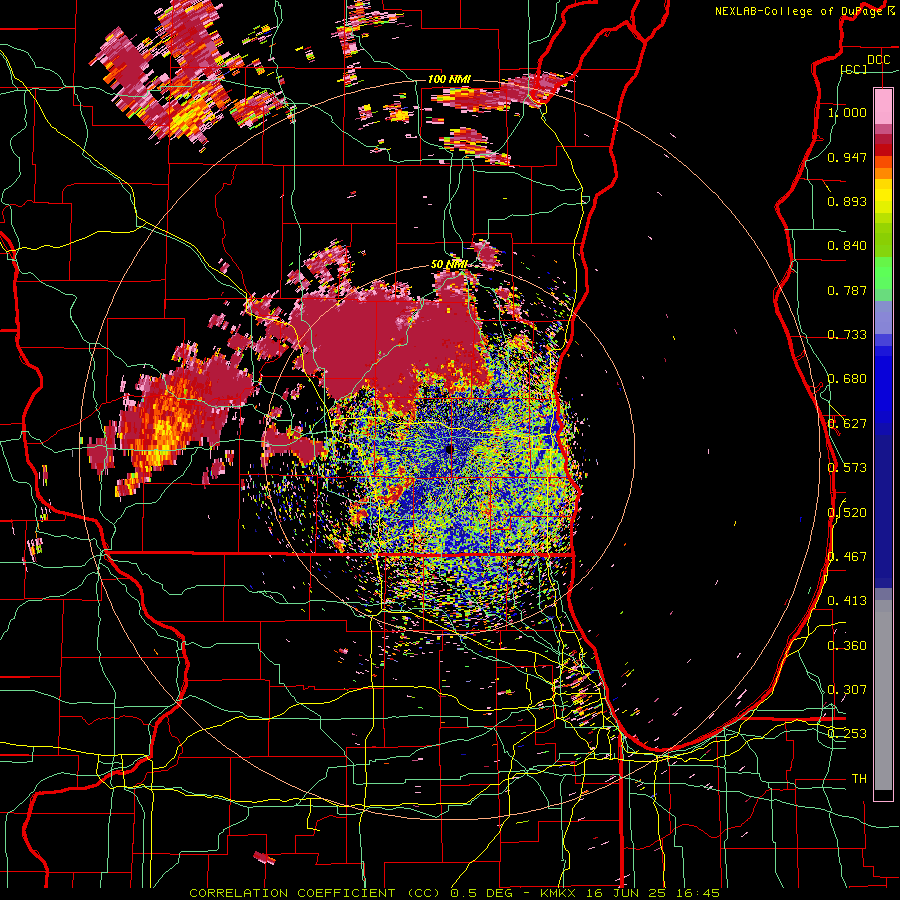Select the 0.573 scale value
This screenshot has height=900, width=900.
point(847,468)
